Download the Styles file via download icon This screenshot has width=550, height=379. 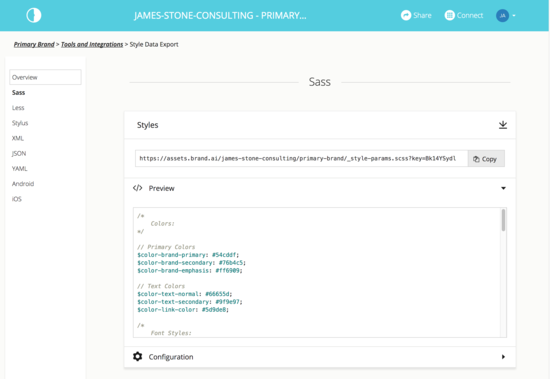tap(503, 125)
